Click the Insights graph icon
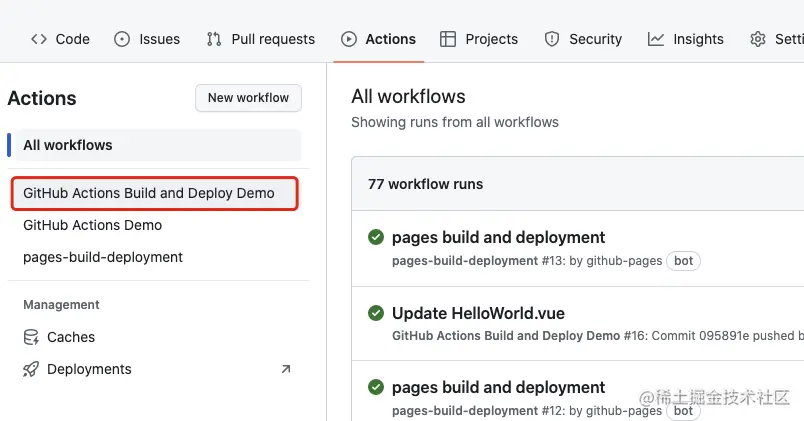Viewport: 804px width, 421px height. click(x=656, y=39)
